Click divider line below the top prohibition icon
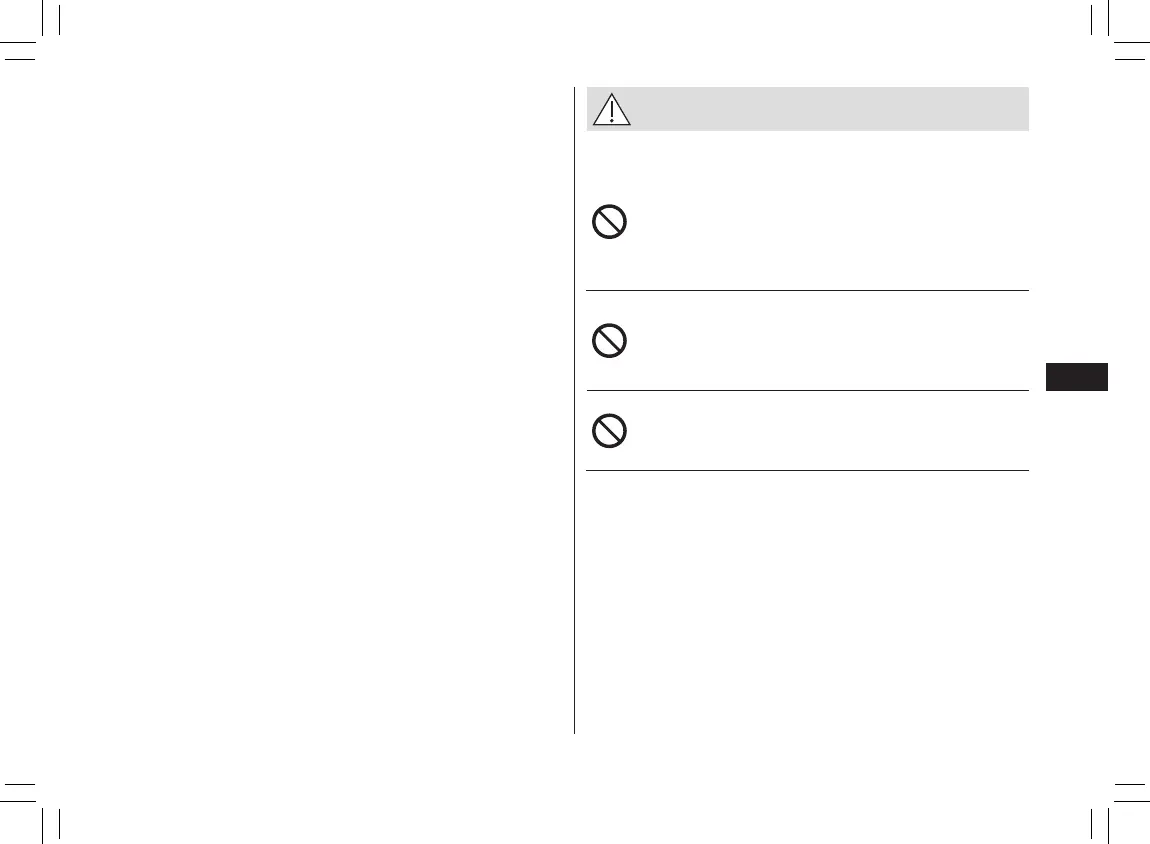1150x844 pixels. pos(806,291)
